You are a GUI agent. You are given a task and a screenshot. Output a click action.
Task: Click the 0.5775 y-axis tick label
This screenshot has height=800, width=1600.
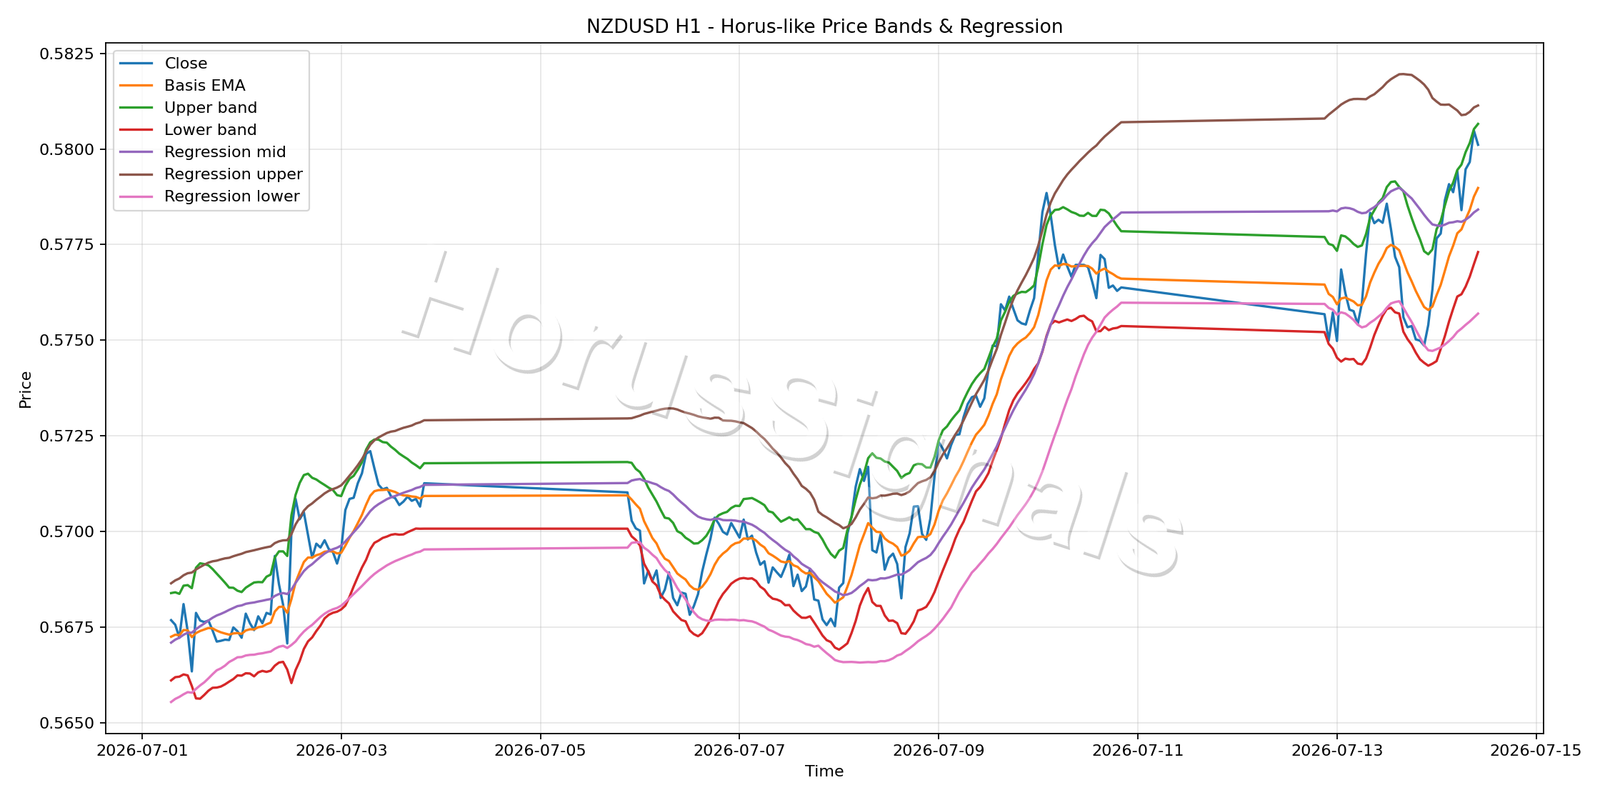pos(66,245)
